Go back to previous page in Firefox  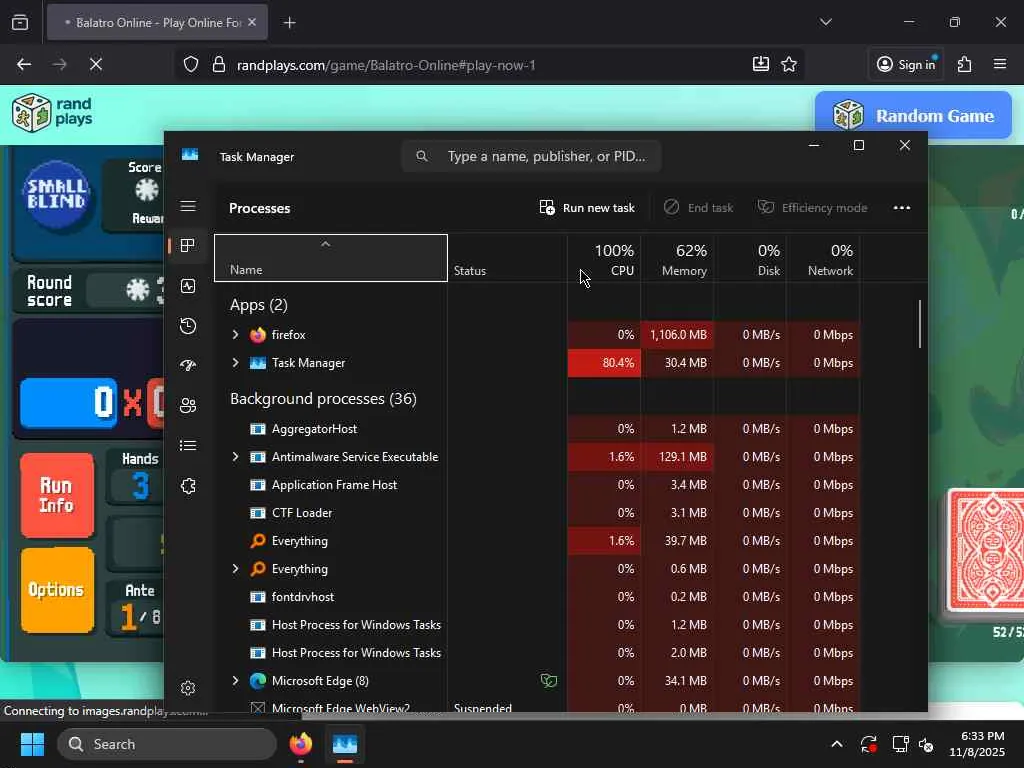click(24, 64)
